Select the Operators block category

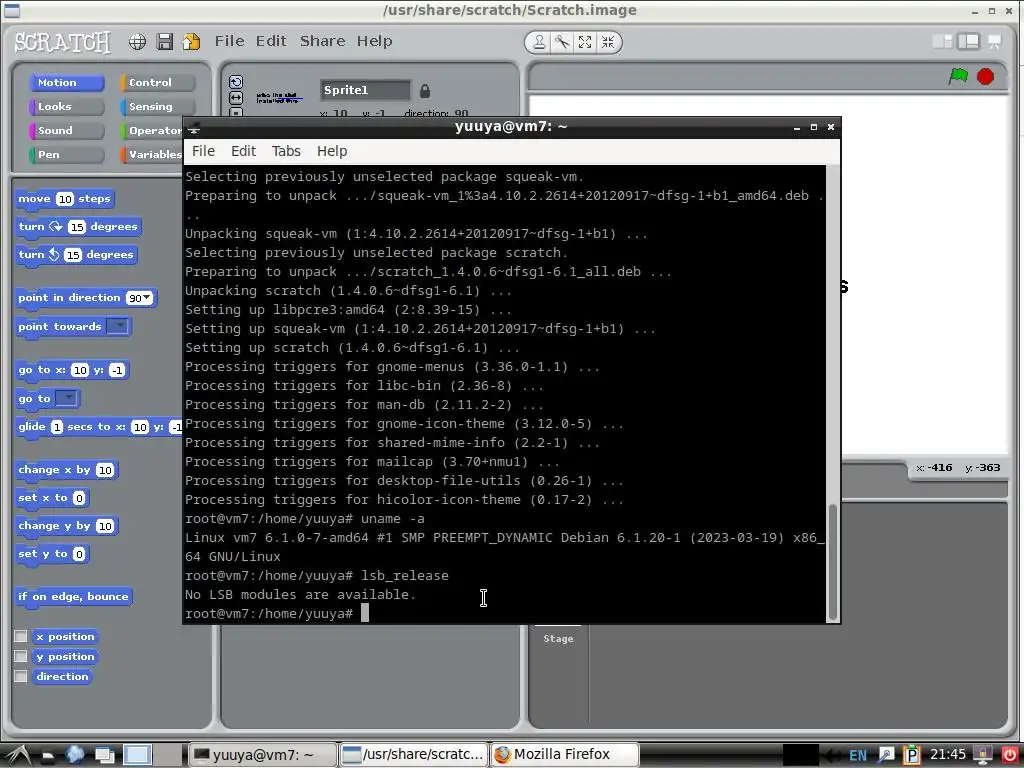click(x=152, y=131)
